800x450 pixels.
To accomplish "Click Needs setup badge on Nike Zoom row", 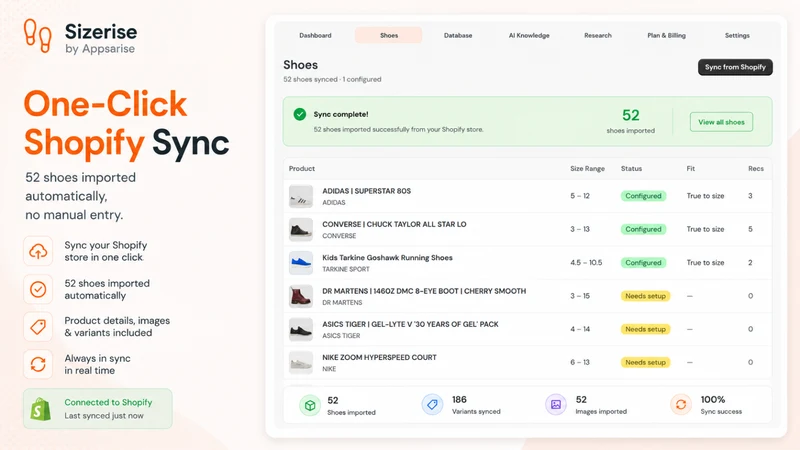I will coord(645,362).
